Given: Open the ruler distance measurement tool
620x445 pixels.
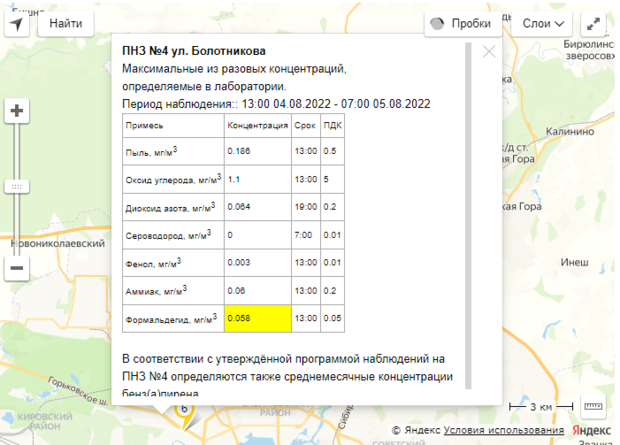Looking at the screenshot, I should tap(593, 407).
